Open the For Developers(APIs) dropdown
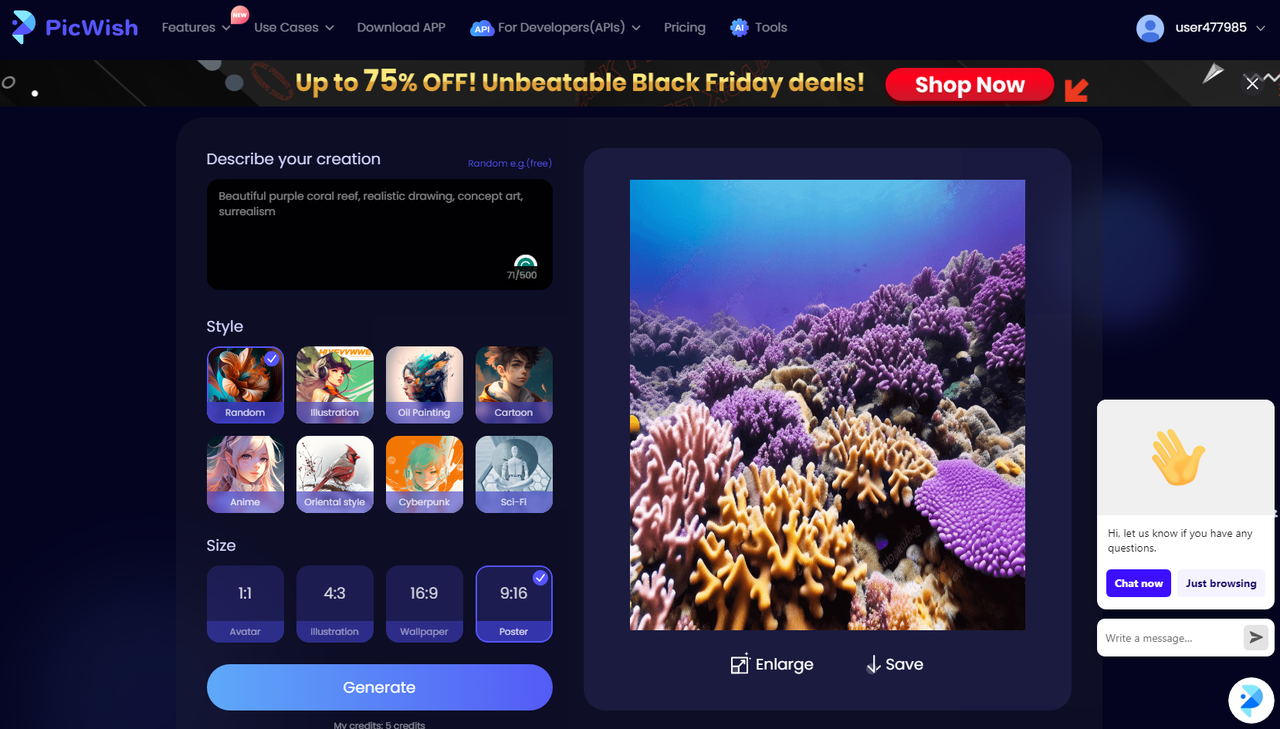This screenshot has height=729, width=1280. (556, 27)
